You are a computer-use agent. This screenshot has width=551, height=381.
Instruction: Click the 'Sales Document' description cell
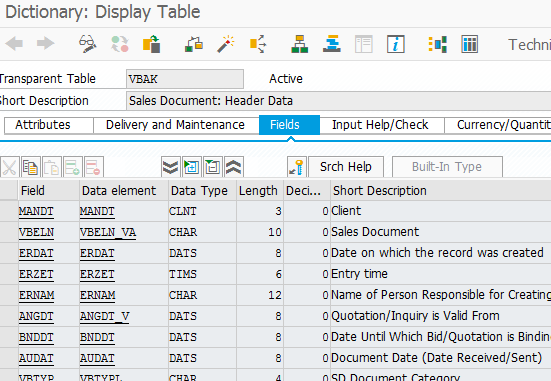[x=441, y=232]
